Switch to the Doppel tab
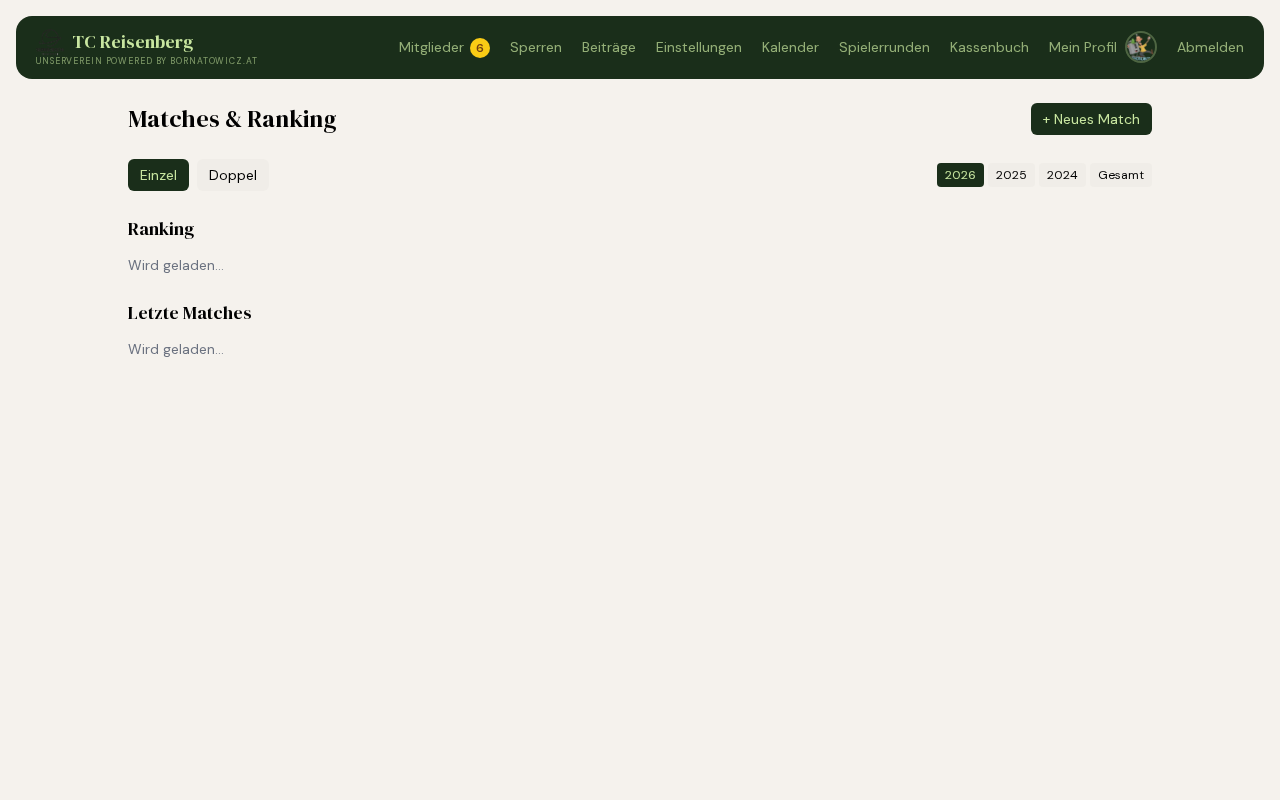 (233, 175)
